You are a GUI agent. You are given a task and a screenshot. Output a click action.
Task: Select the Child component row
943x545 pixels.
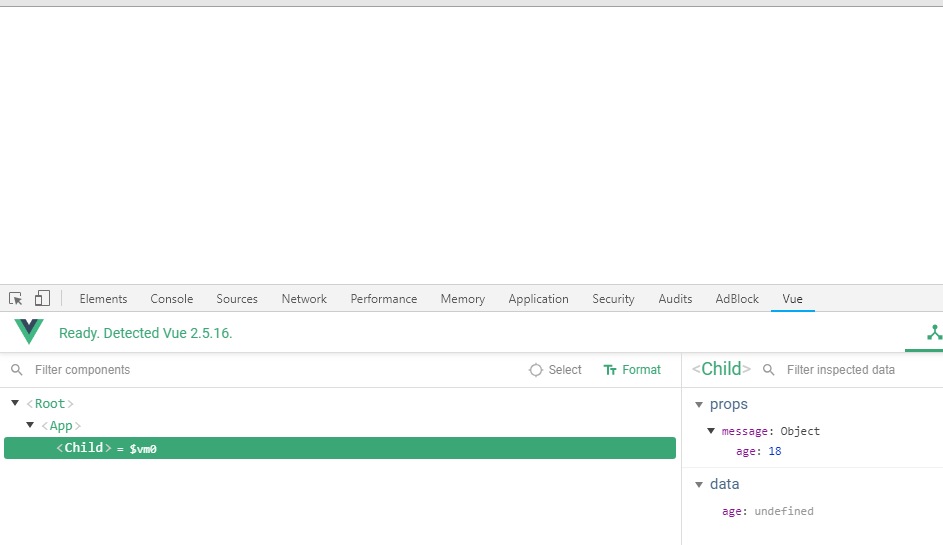click(340, 448)
